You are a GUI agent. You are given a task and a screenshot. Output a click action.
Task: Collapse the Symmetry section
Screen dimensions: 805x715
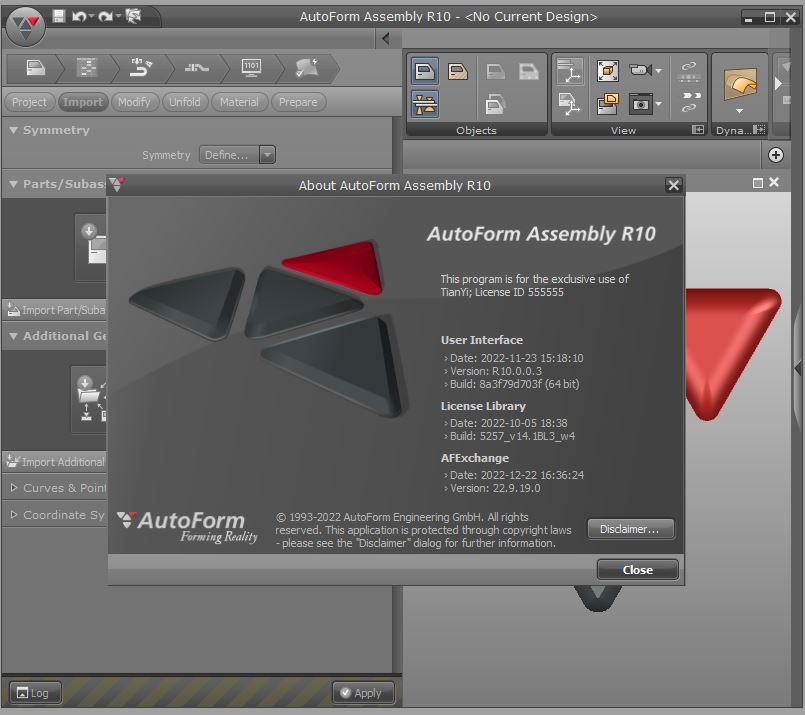click(x=14, y=130)
